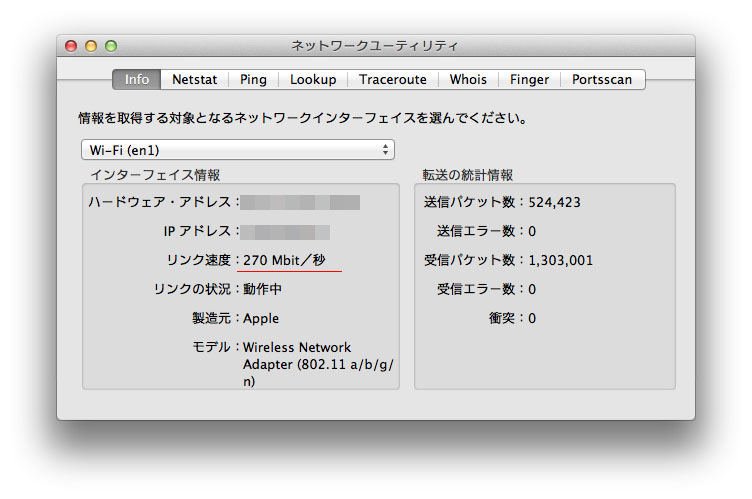Click the 270 Mbit/秒 link speed value
This screenshot has height=499, width=752.
[x=284, y=260]
